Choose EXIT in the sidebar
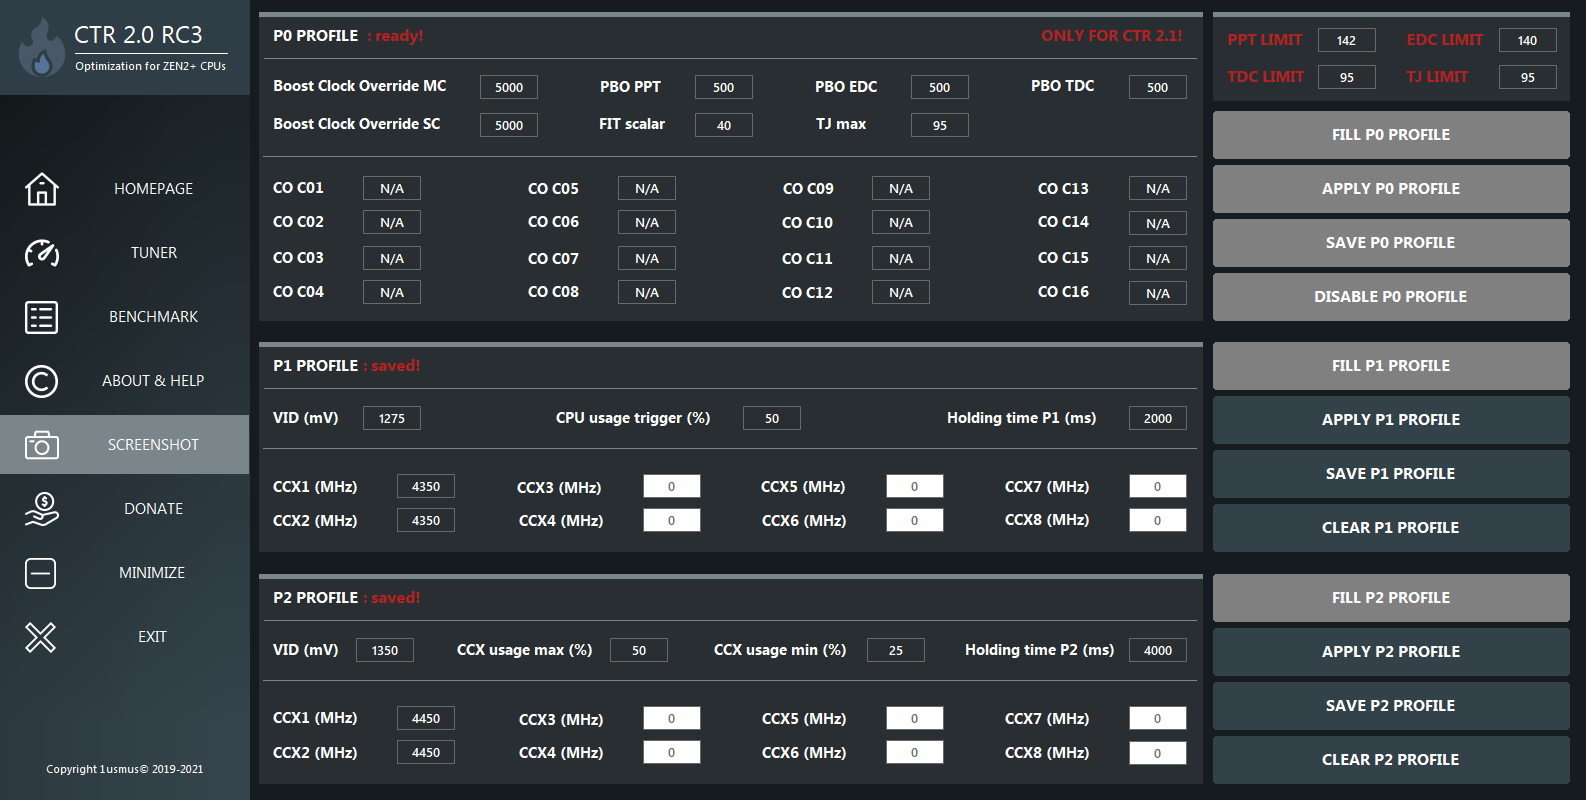The width and height of the screenshot is (1586, 800). pos(152,637)
